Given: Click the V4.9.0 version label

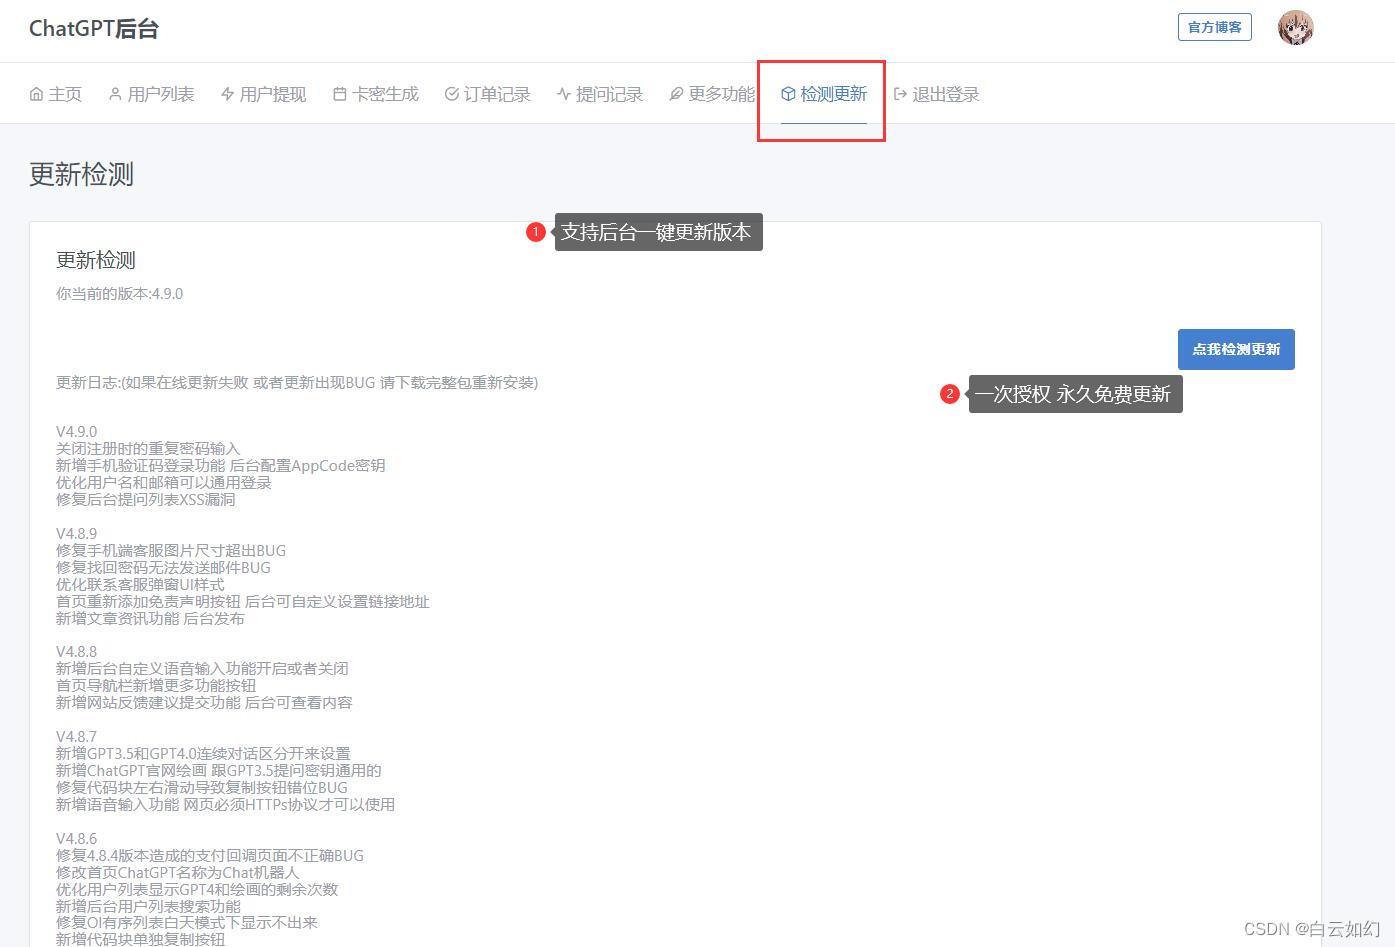Looking at the screenshot, I should [x=77, y=432].
